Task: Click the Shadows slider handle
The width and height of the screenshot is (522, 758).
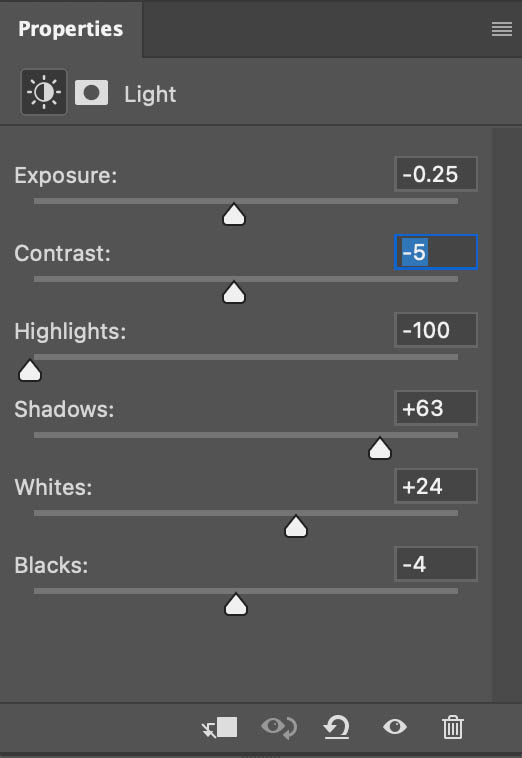Action: [x=380, y=448]
